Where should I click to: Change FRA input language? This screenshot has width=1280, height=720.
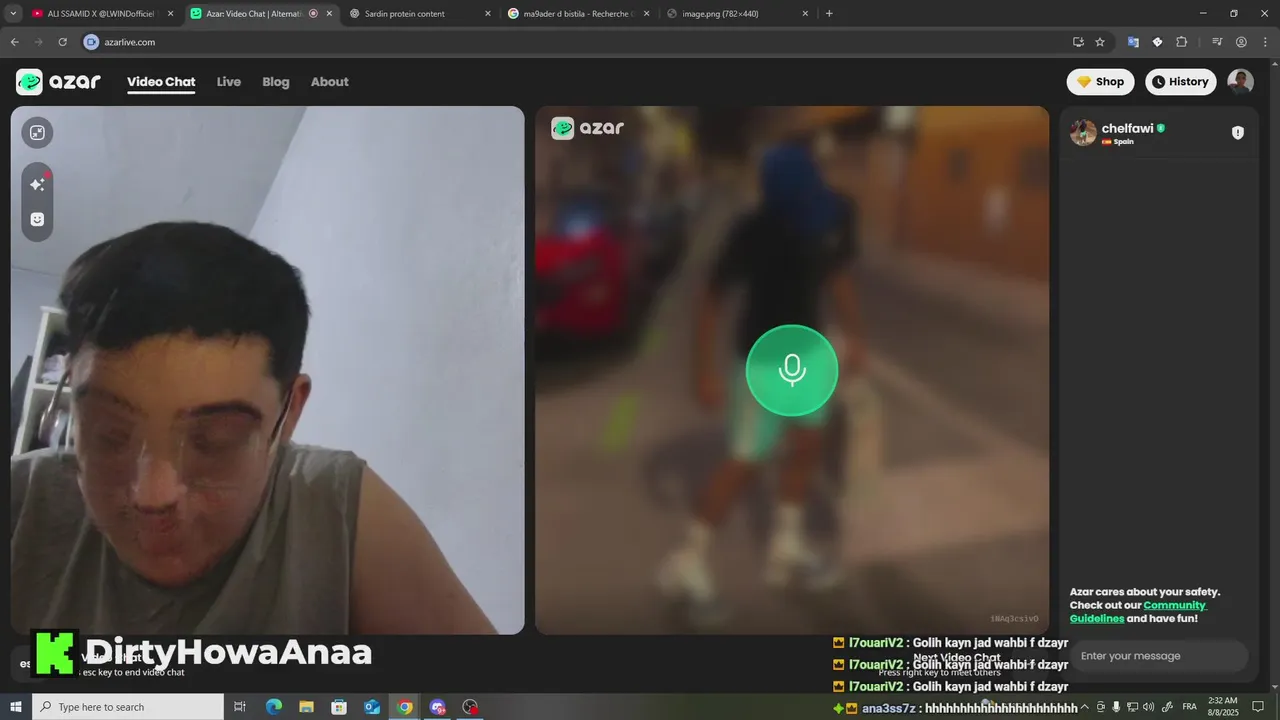1189,707
